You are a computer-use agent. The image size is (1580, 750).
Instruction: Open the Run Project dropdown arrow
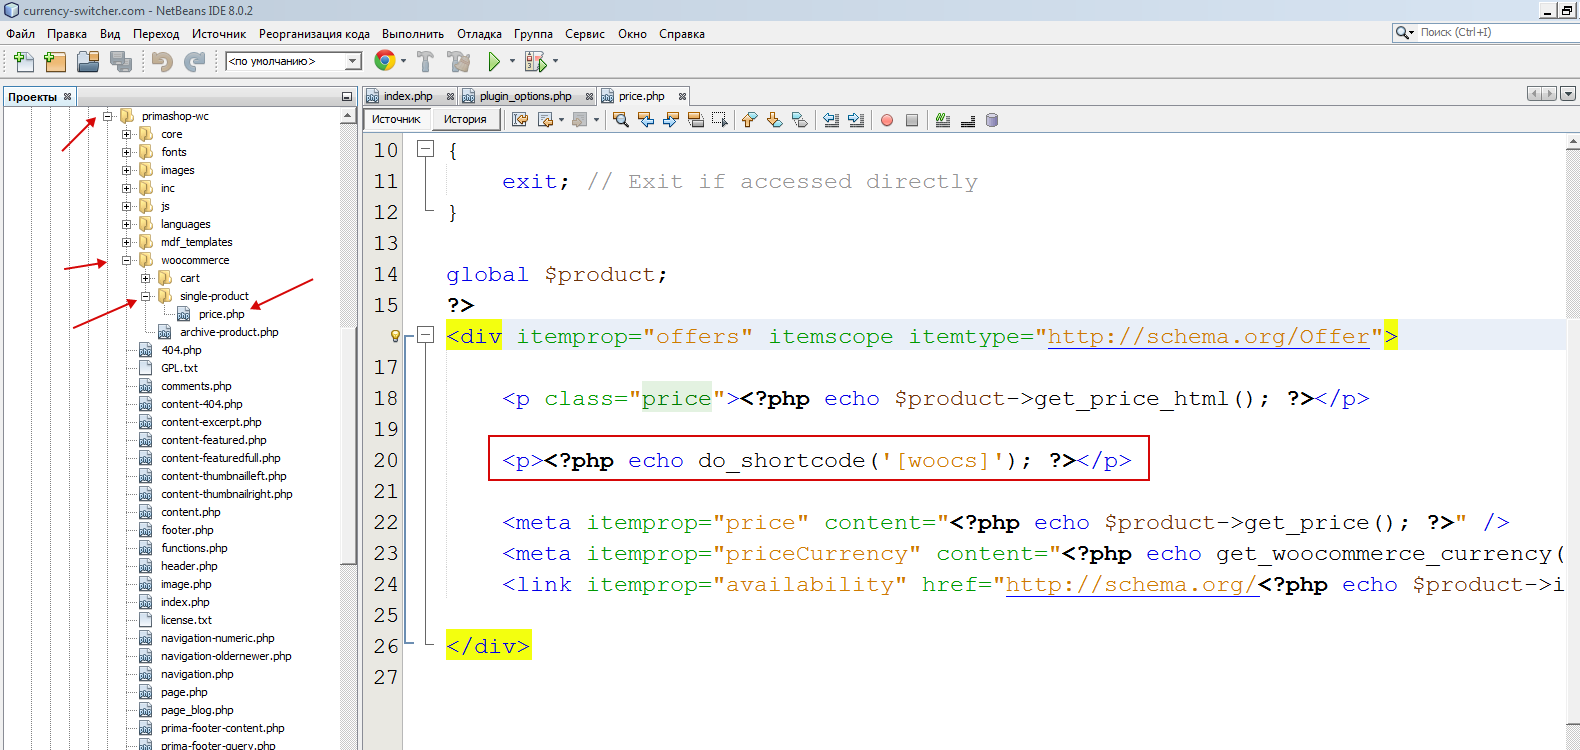(512, 61)
